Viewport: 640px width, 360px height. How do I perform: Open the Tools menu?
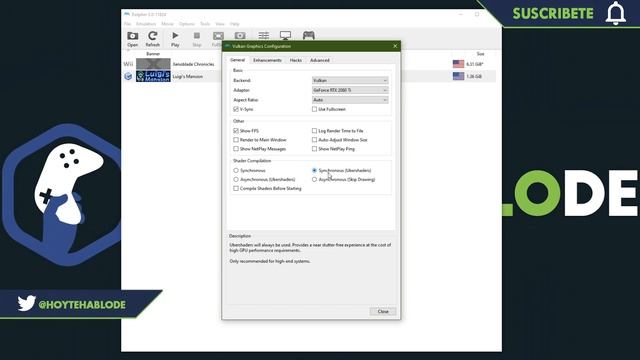[205, 24]
